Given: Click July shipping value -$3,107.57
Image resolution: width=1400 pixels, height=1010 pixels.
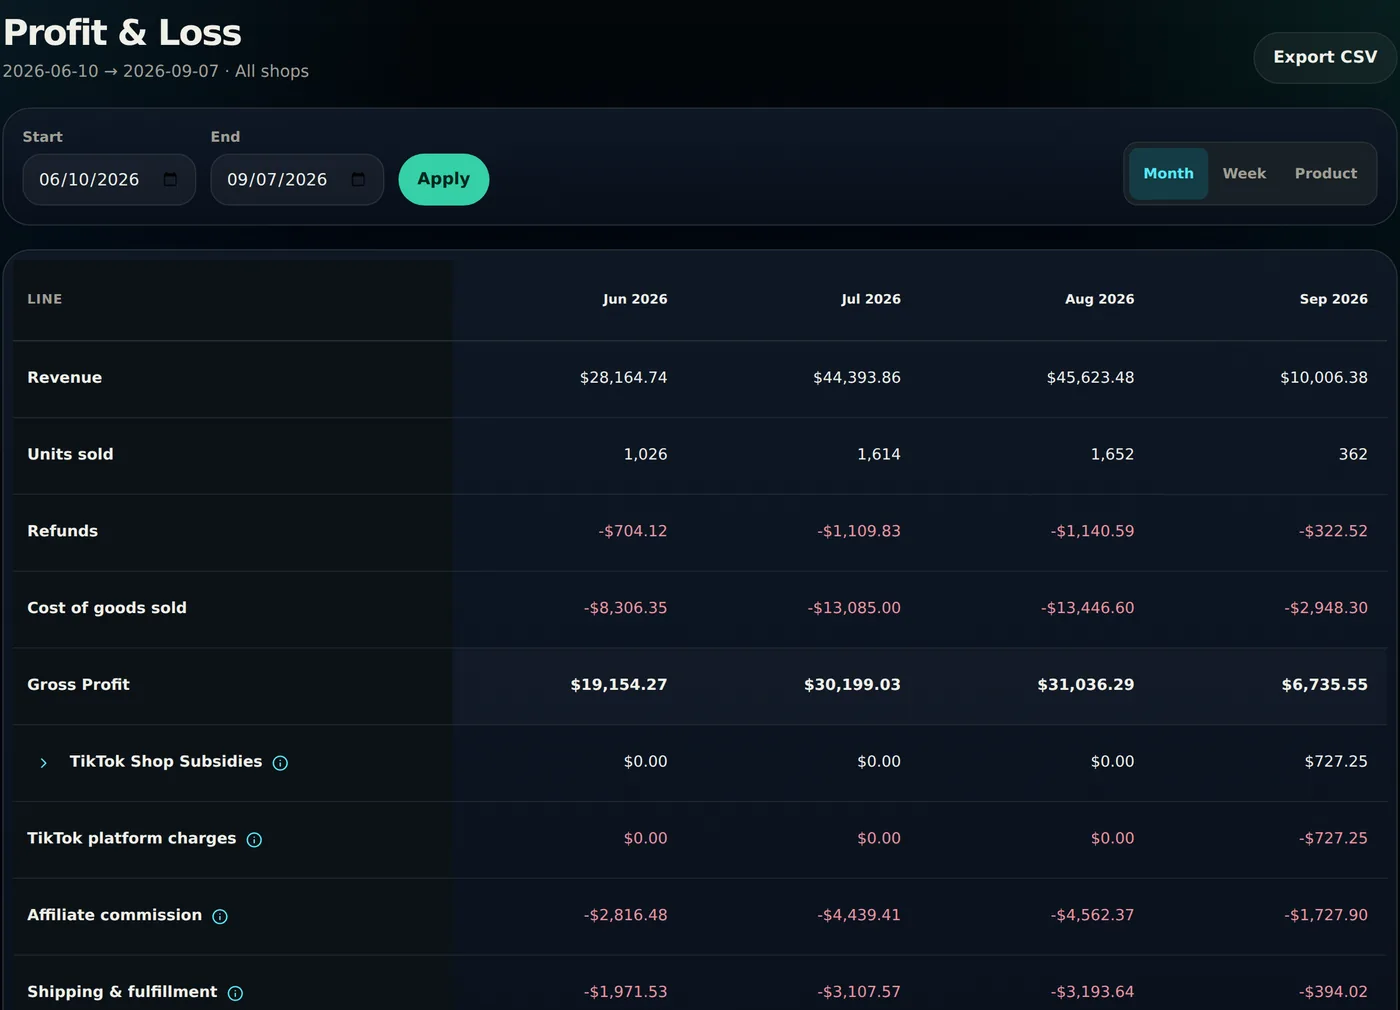Looking at the screenshot, I should tap(858, 992).
